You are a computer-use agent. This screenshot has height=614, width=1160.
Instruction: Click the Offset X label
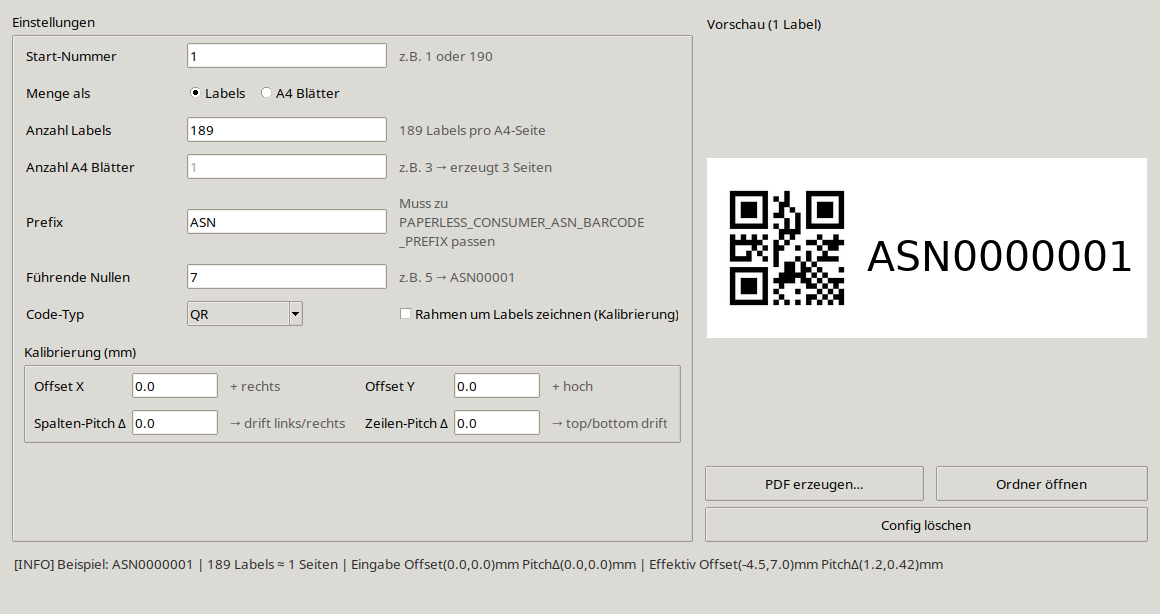pyautogui.click(x=59, y=386)
